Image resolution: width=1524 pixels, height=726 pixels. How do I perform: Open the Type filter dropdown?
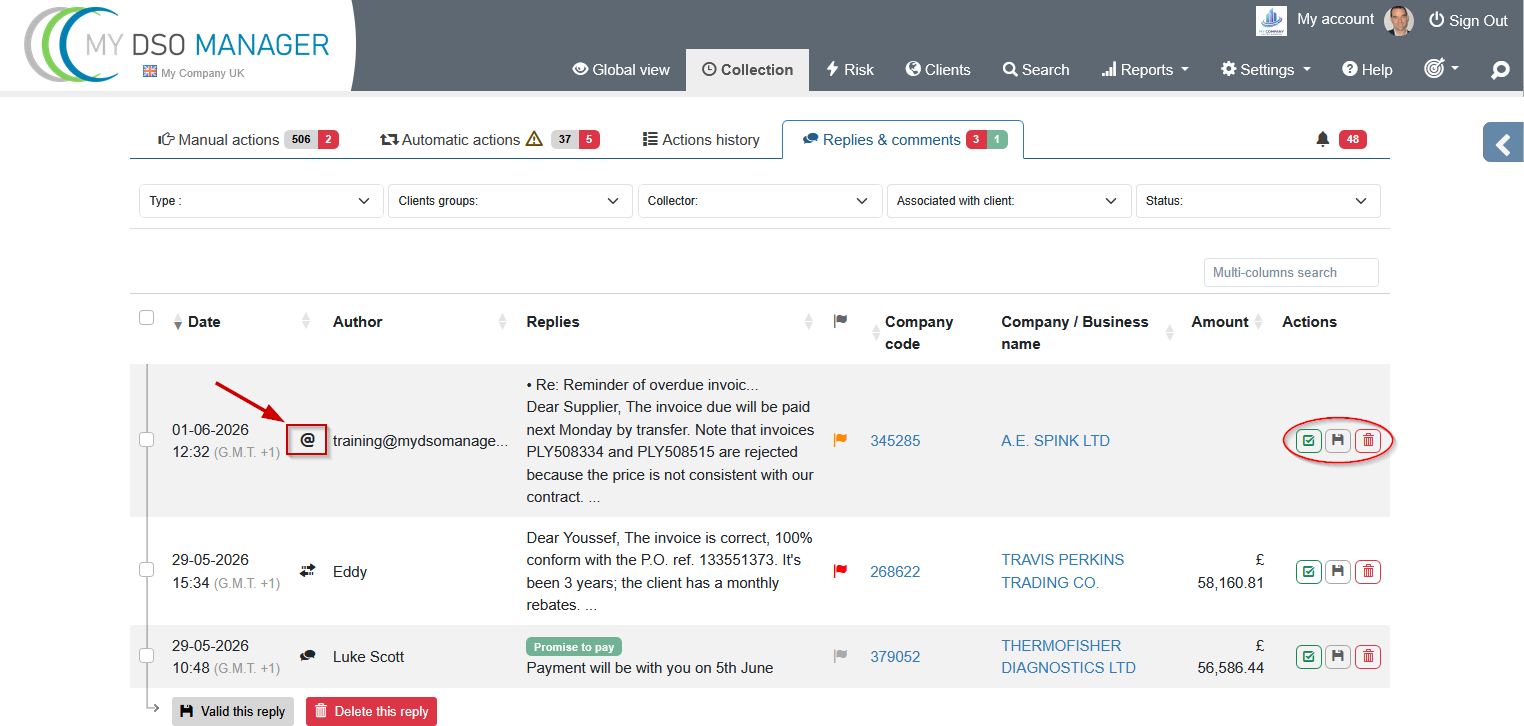pyautogui.click(x=261, y=201)
